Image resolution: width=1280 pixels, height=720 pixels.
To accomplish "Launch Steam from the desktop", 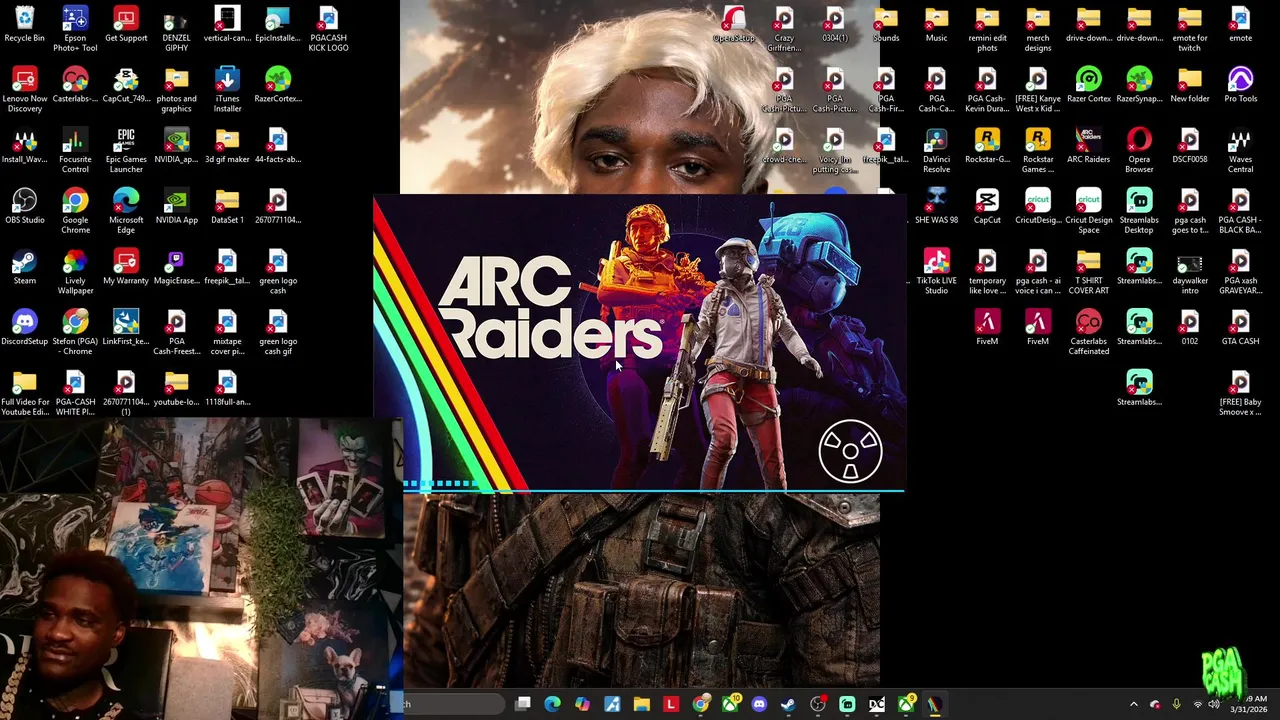I will pos(24,268).
